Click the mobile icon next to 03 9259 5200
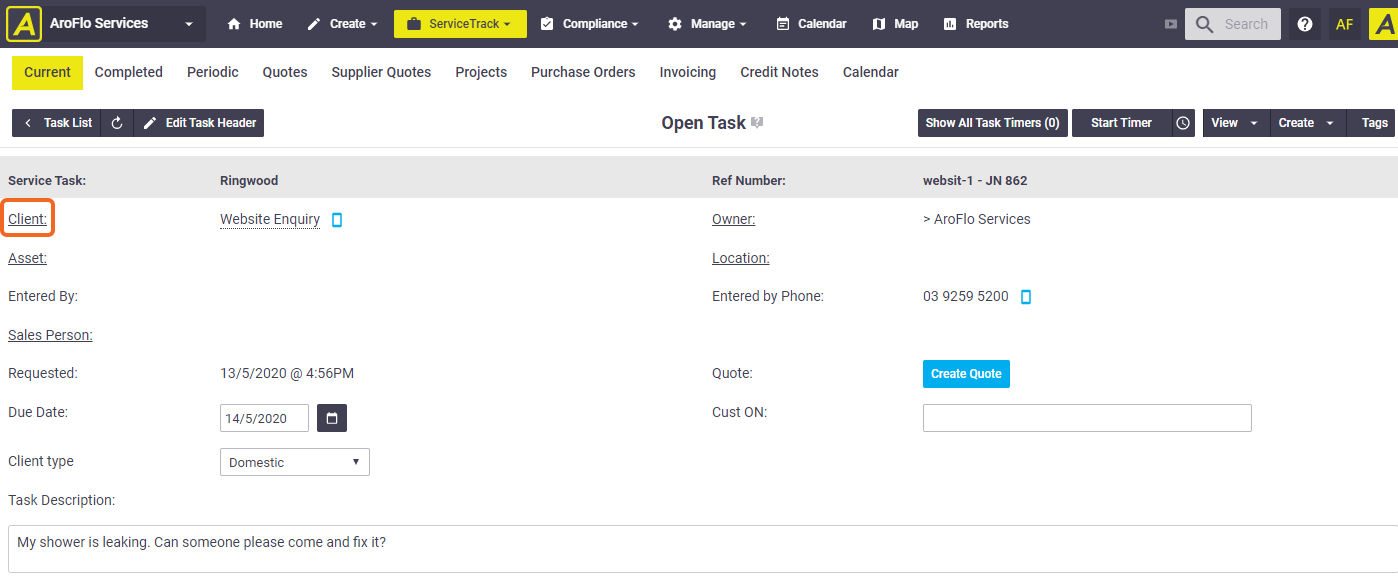 click(1025, 297)
